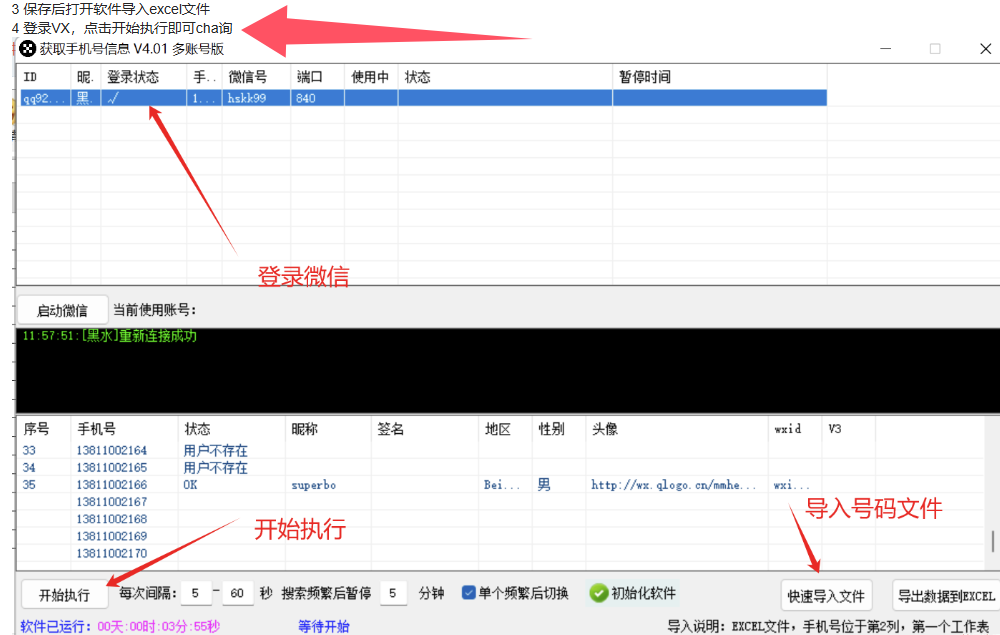Close the 获取手机号信息 window
1000x635 pixels.
click(985, 48)
